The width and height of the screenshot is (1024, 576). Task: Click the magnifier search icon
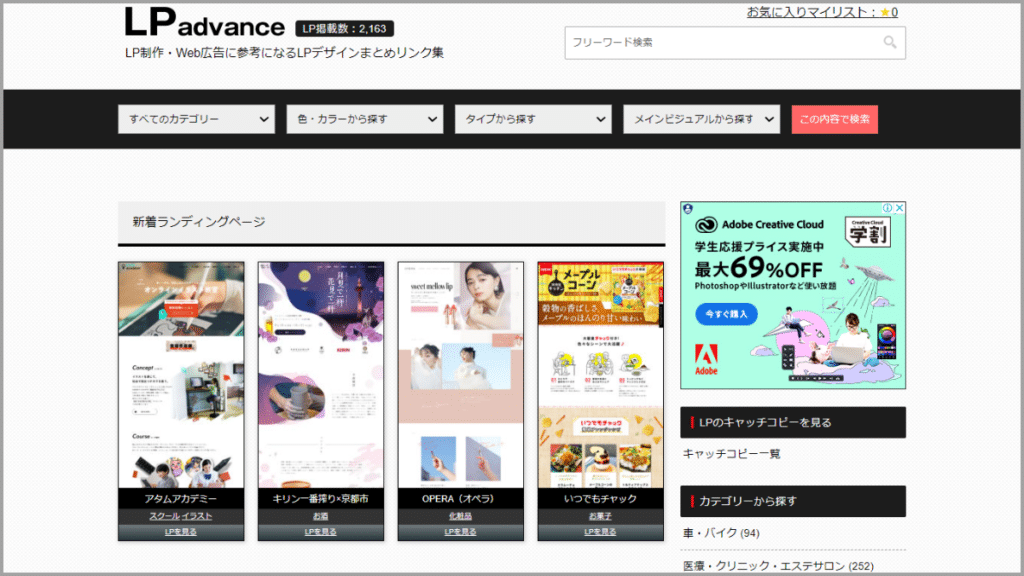[x=889, y=43]
